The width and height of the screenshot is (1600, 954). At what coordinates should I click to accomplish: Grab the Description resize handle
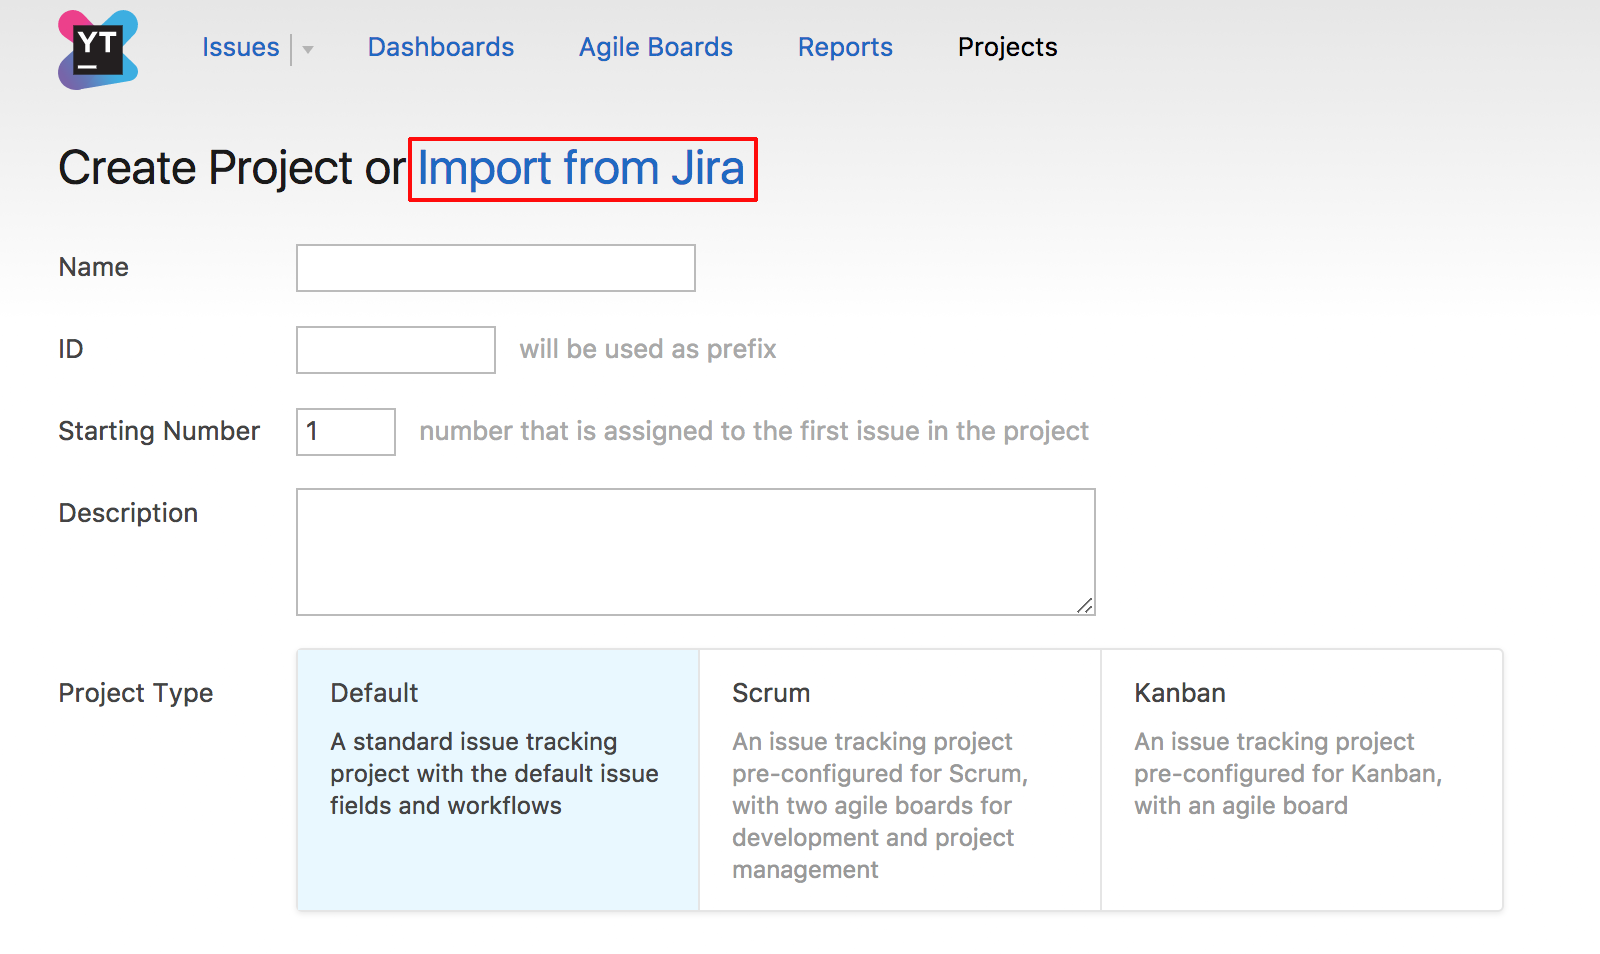coord(1085,605)
